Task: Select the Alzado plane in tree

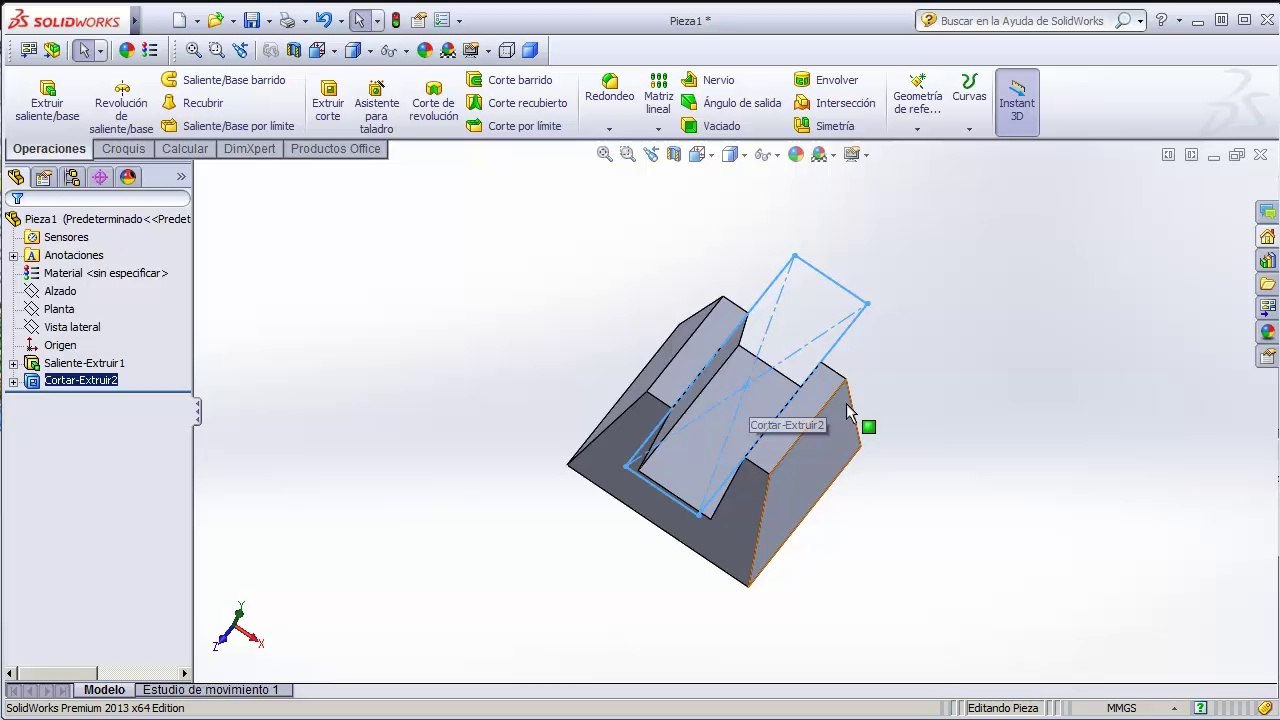Action: tap(50, 291)
